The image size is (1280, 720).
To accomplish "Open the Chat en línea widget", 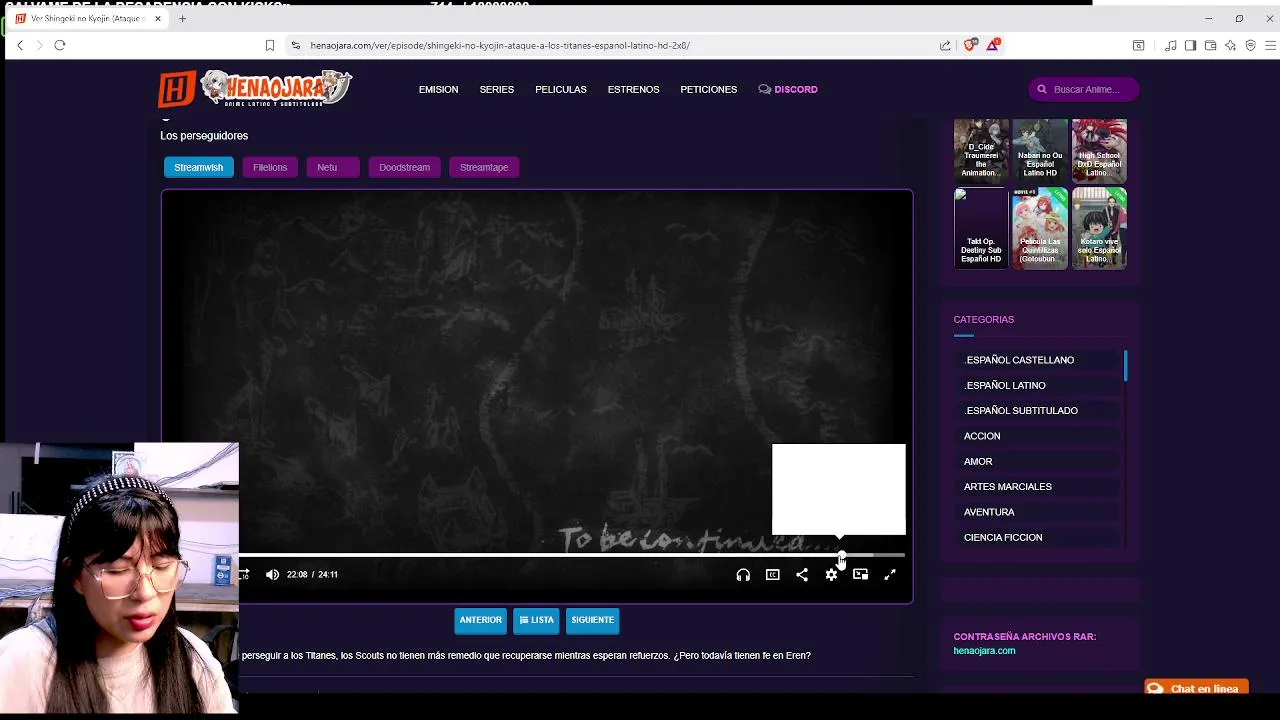I will (x=1196, y=688).
